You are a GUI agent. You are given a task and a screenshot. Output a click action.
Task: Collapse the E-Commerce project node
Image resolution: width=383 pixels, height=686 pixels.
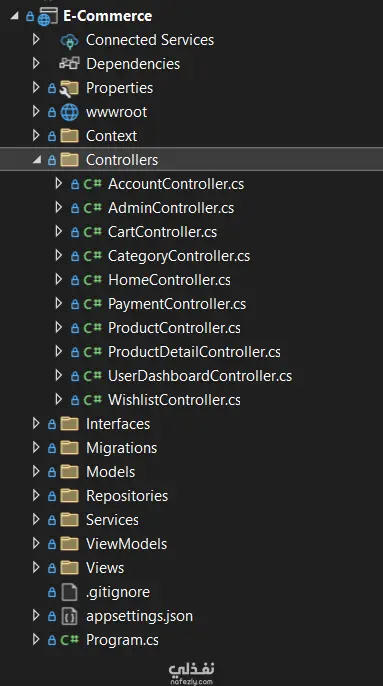click(x=14, y=16)
